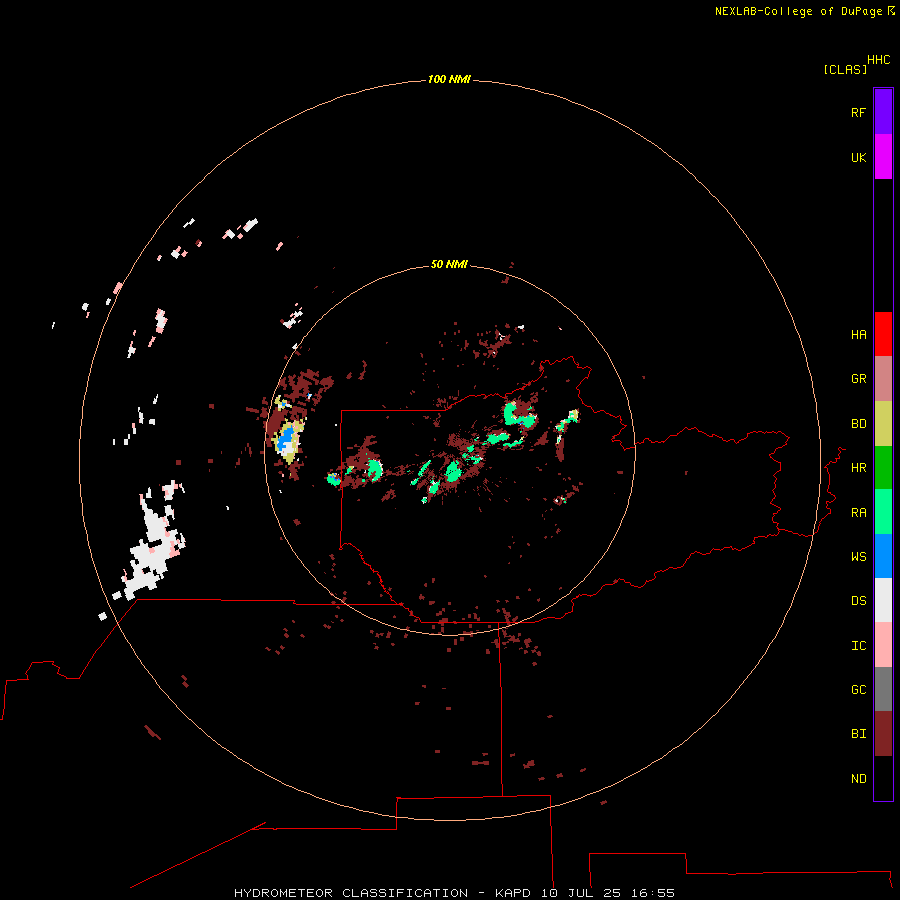The width and height of the screenshot is (900, 900).
Task: Click the HR legend label
Action: point(858,468)
